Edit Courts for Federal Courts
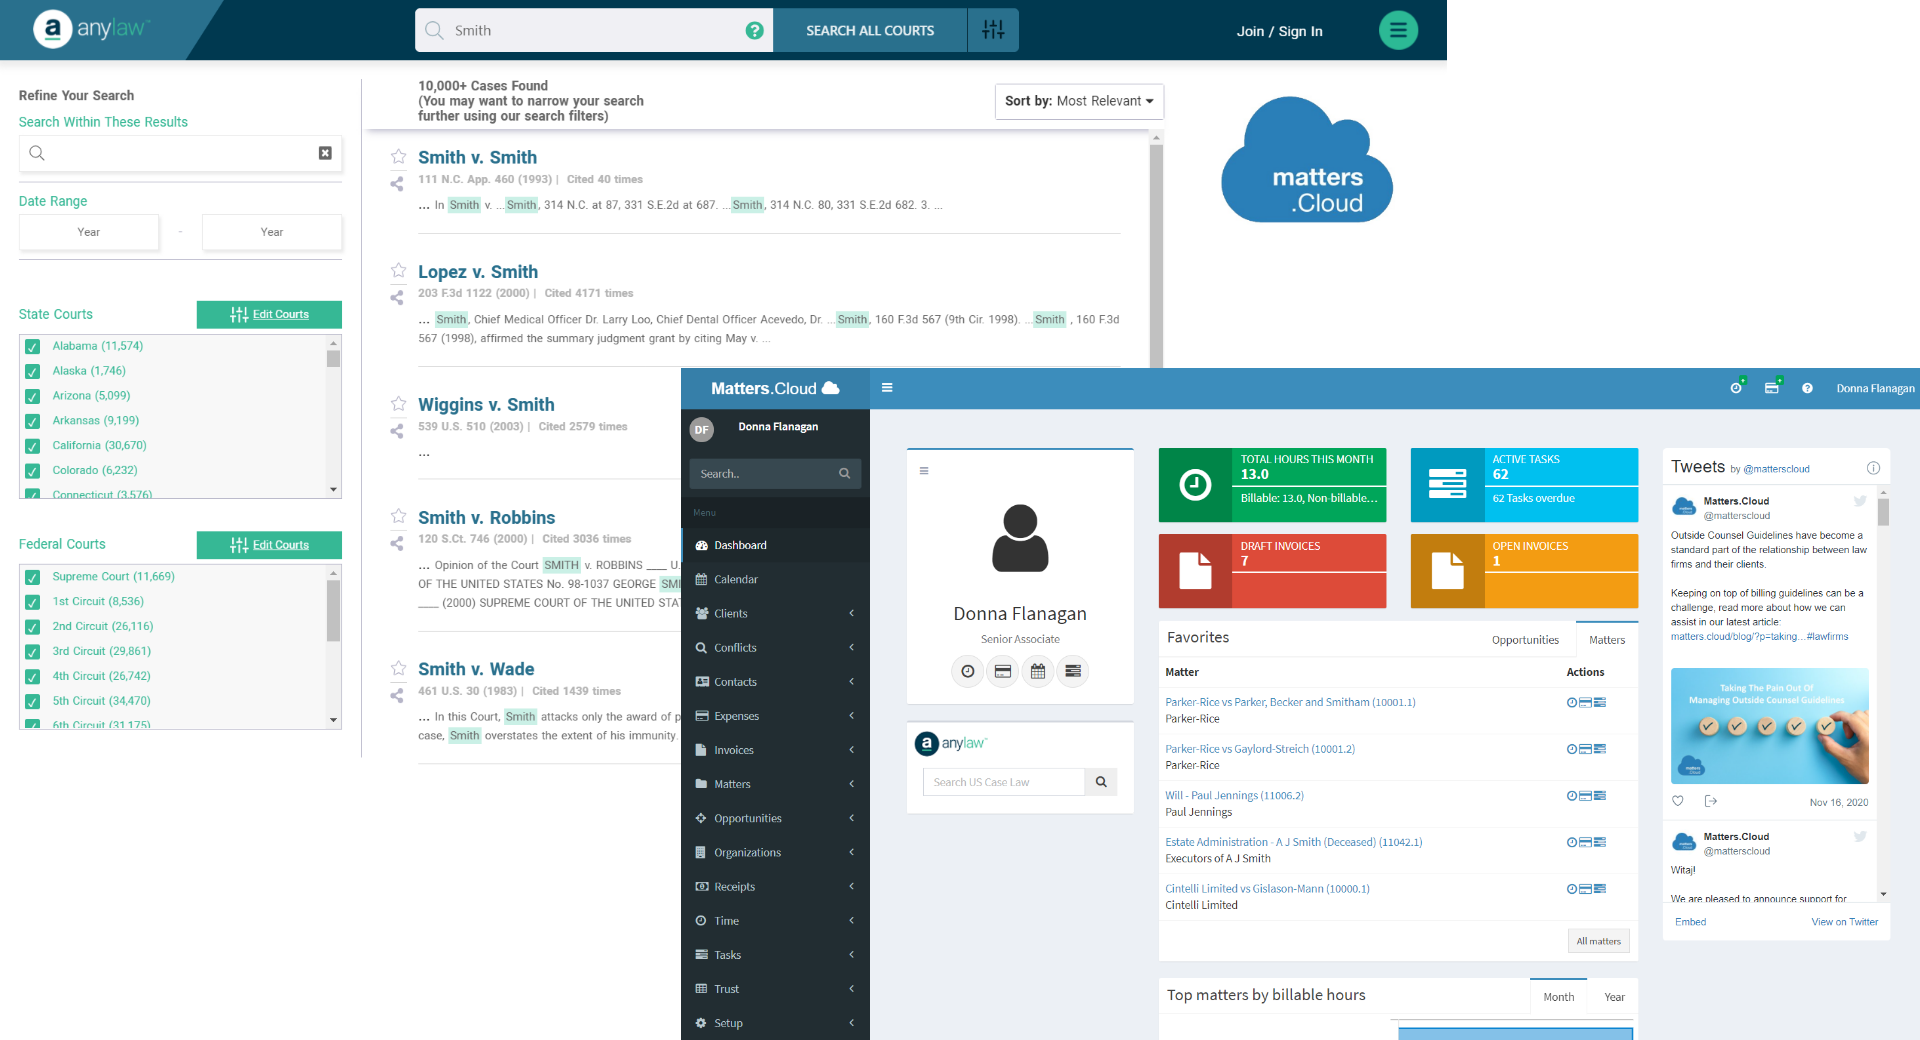 coord(269,545)
